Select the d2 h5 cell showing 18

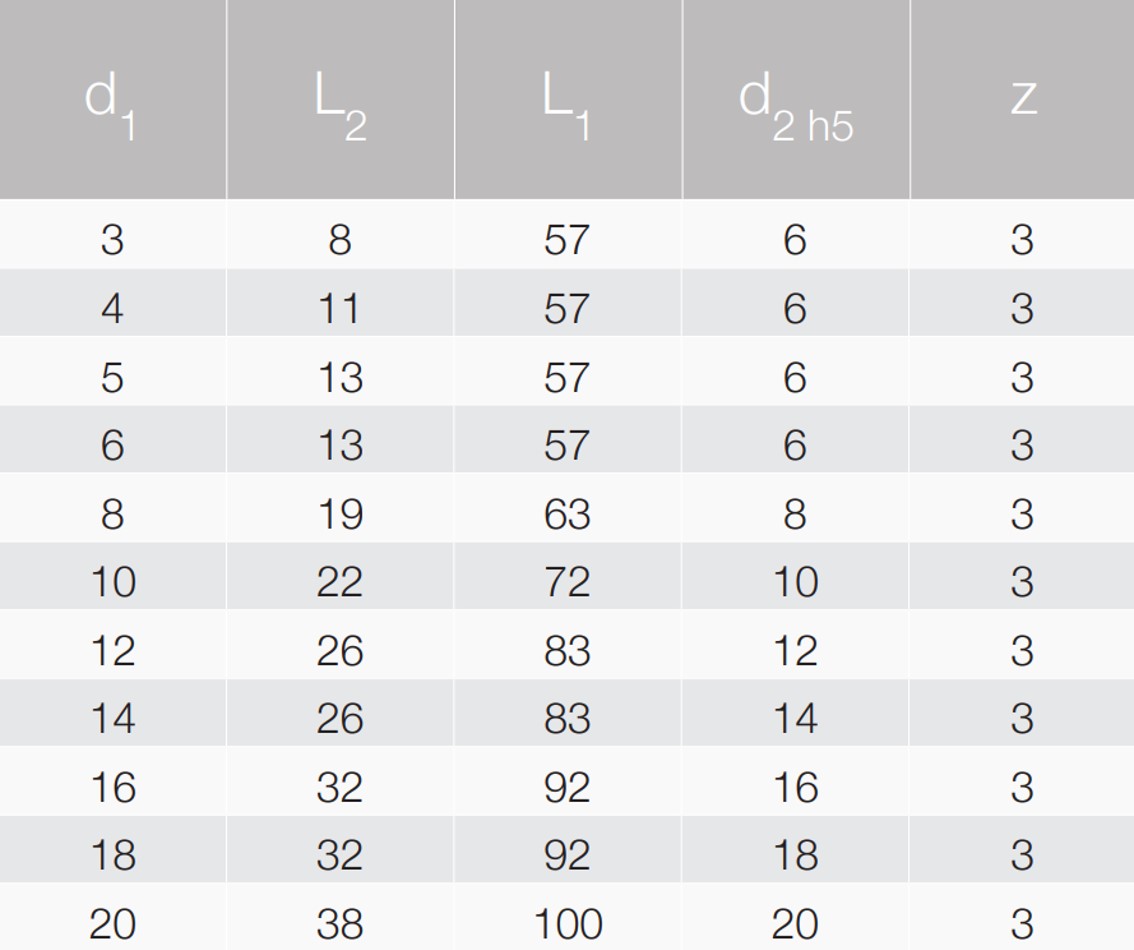(795, 856)
